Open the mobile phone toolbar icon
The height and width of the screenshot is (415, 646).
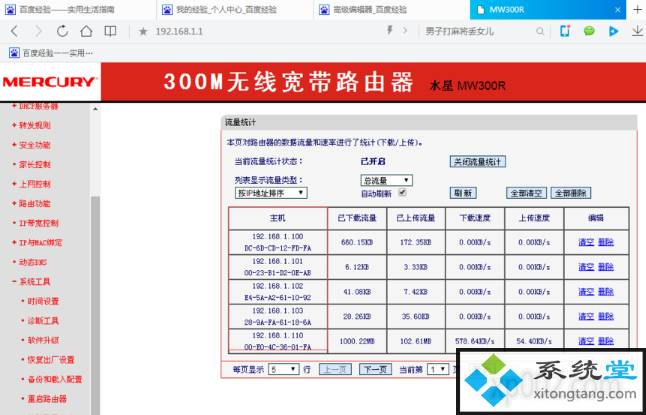click(x=565, y=31)
